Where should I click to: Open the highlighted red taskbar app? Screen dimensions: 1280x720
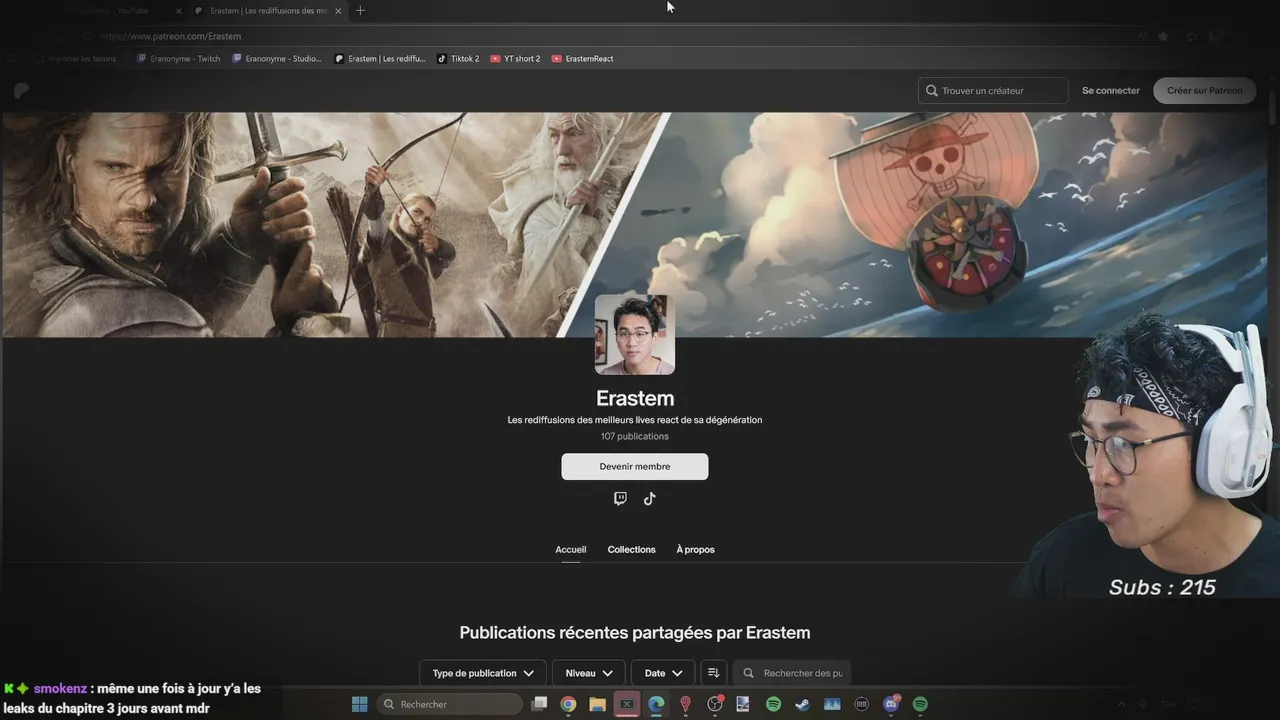pyautogui.click(x=627, y=704)
